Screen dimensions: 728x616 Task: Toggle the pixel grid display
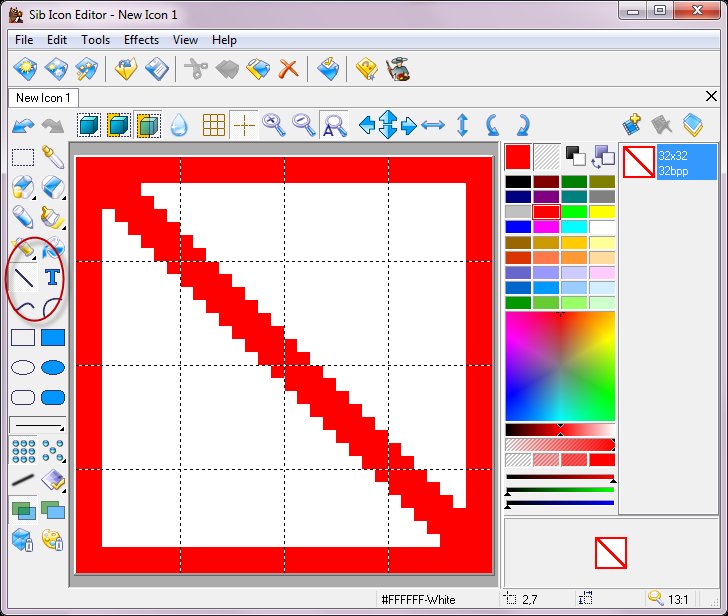213,125
